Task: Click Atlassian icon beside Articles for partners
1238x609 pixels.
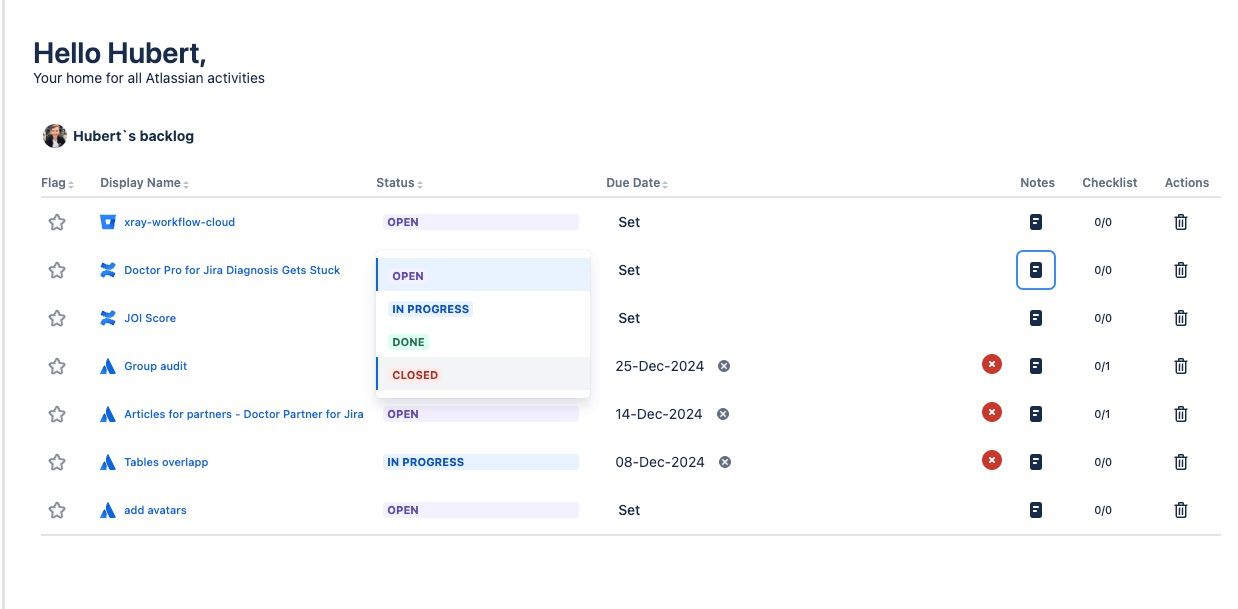Action: [x=108, y=414]
